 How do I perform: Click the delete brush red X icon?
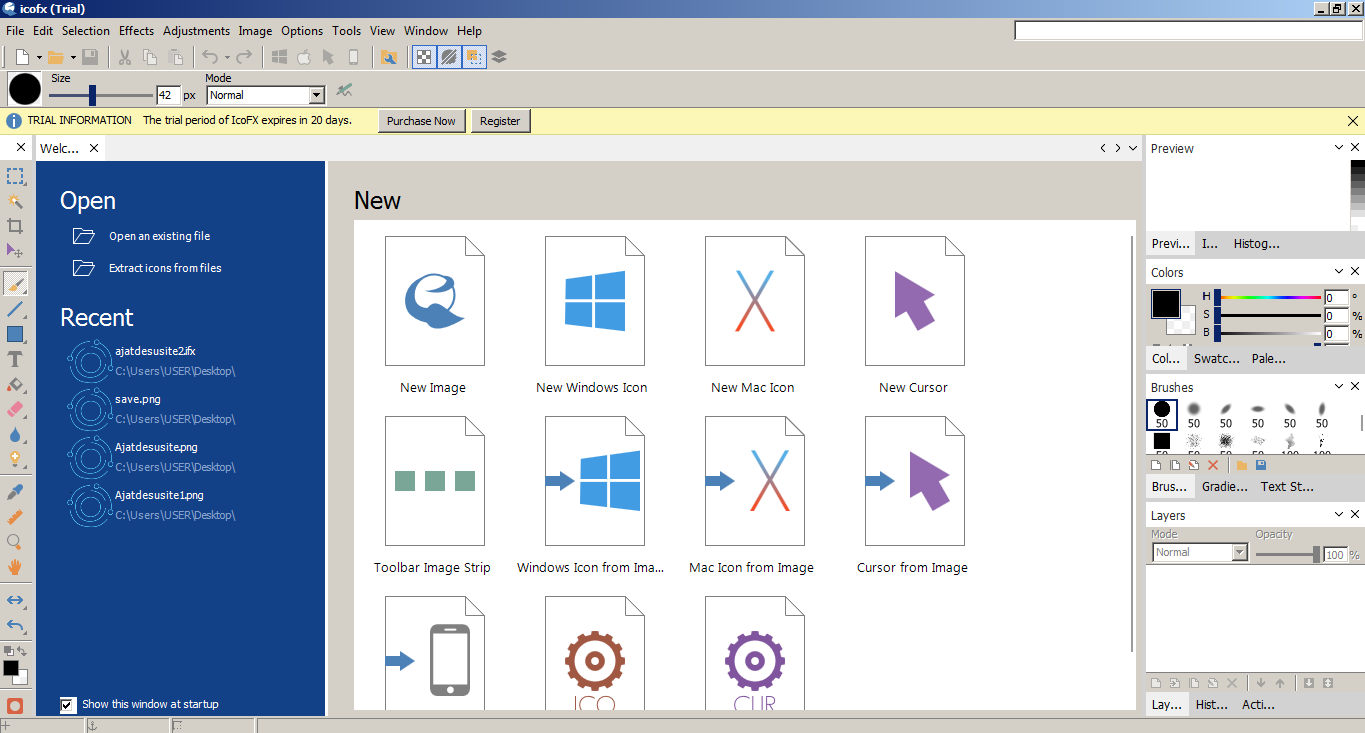coord(1213,465)
